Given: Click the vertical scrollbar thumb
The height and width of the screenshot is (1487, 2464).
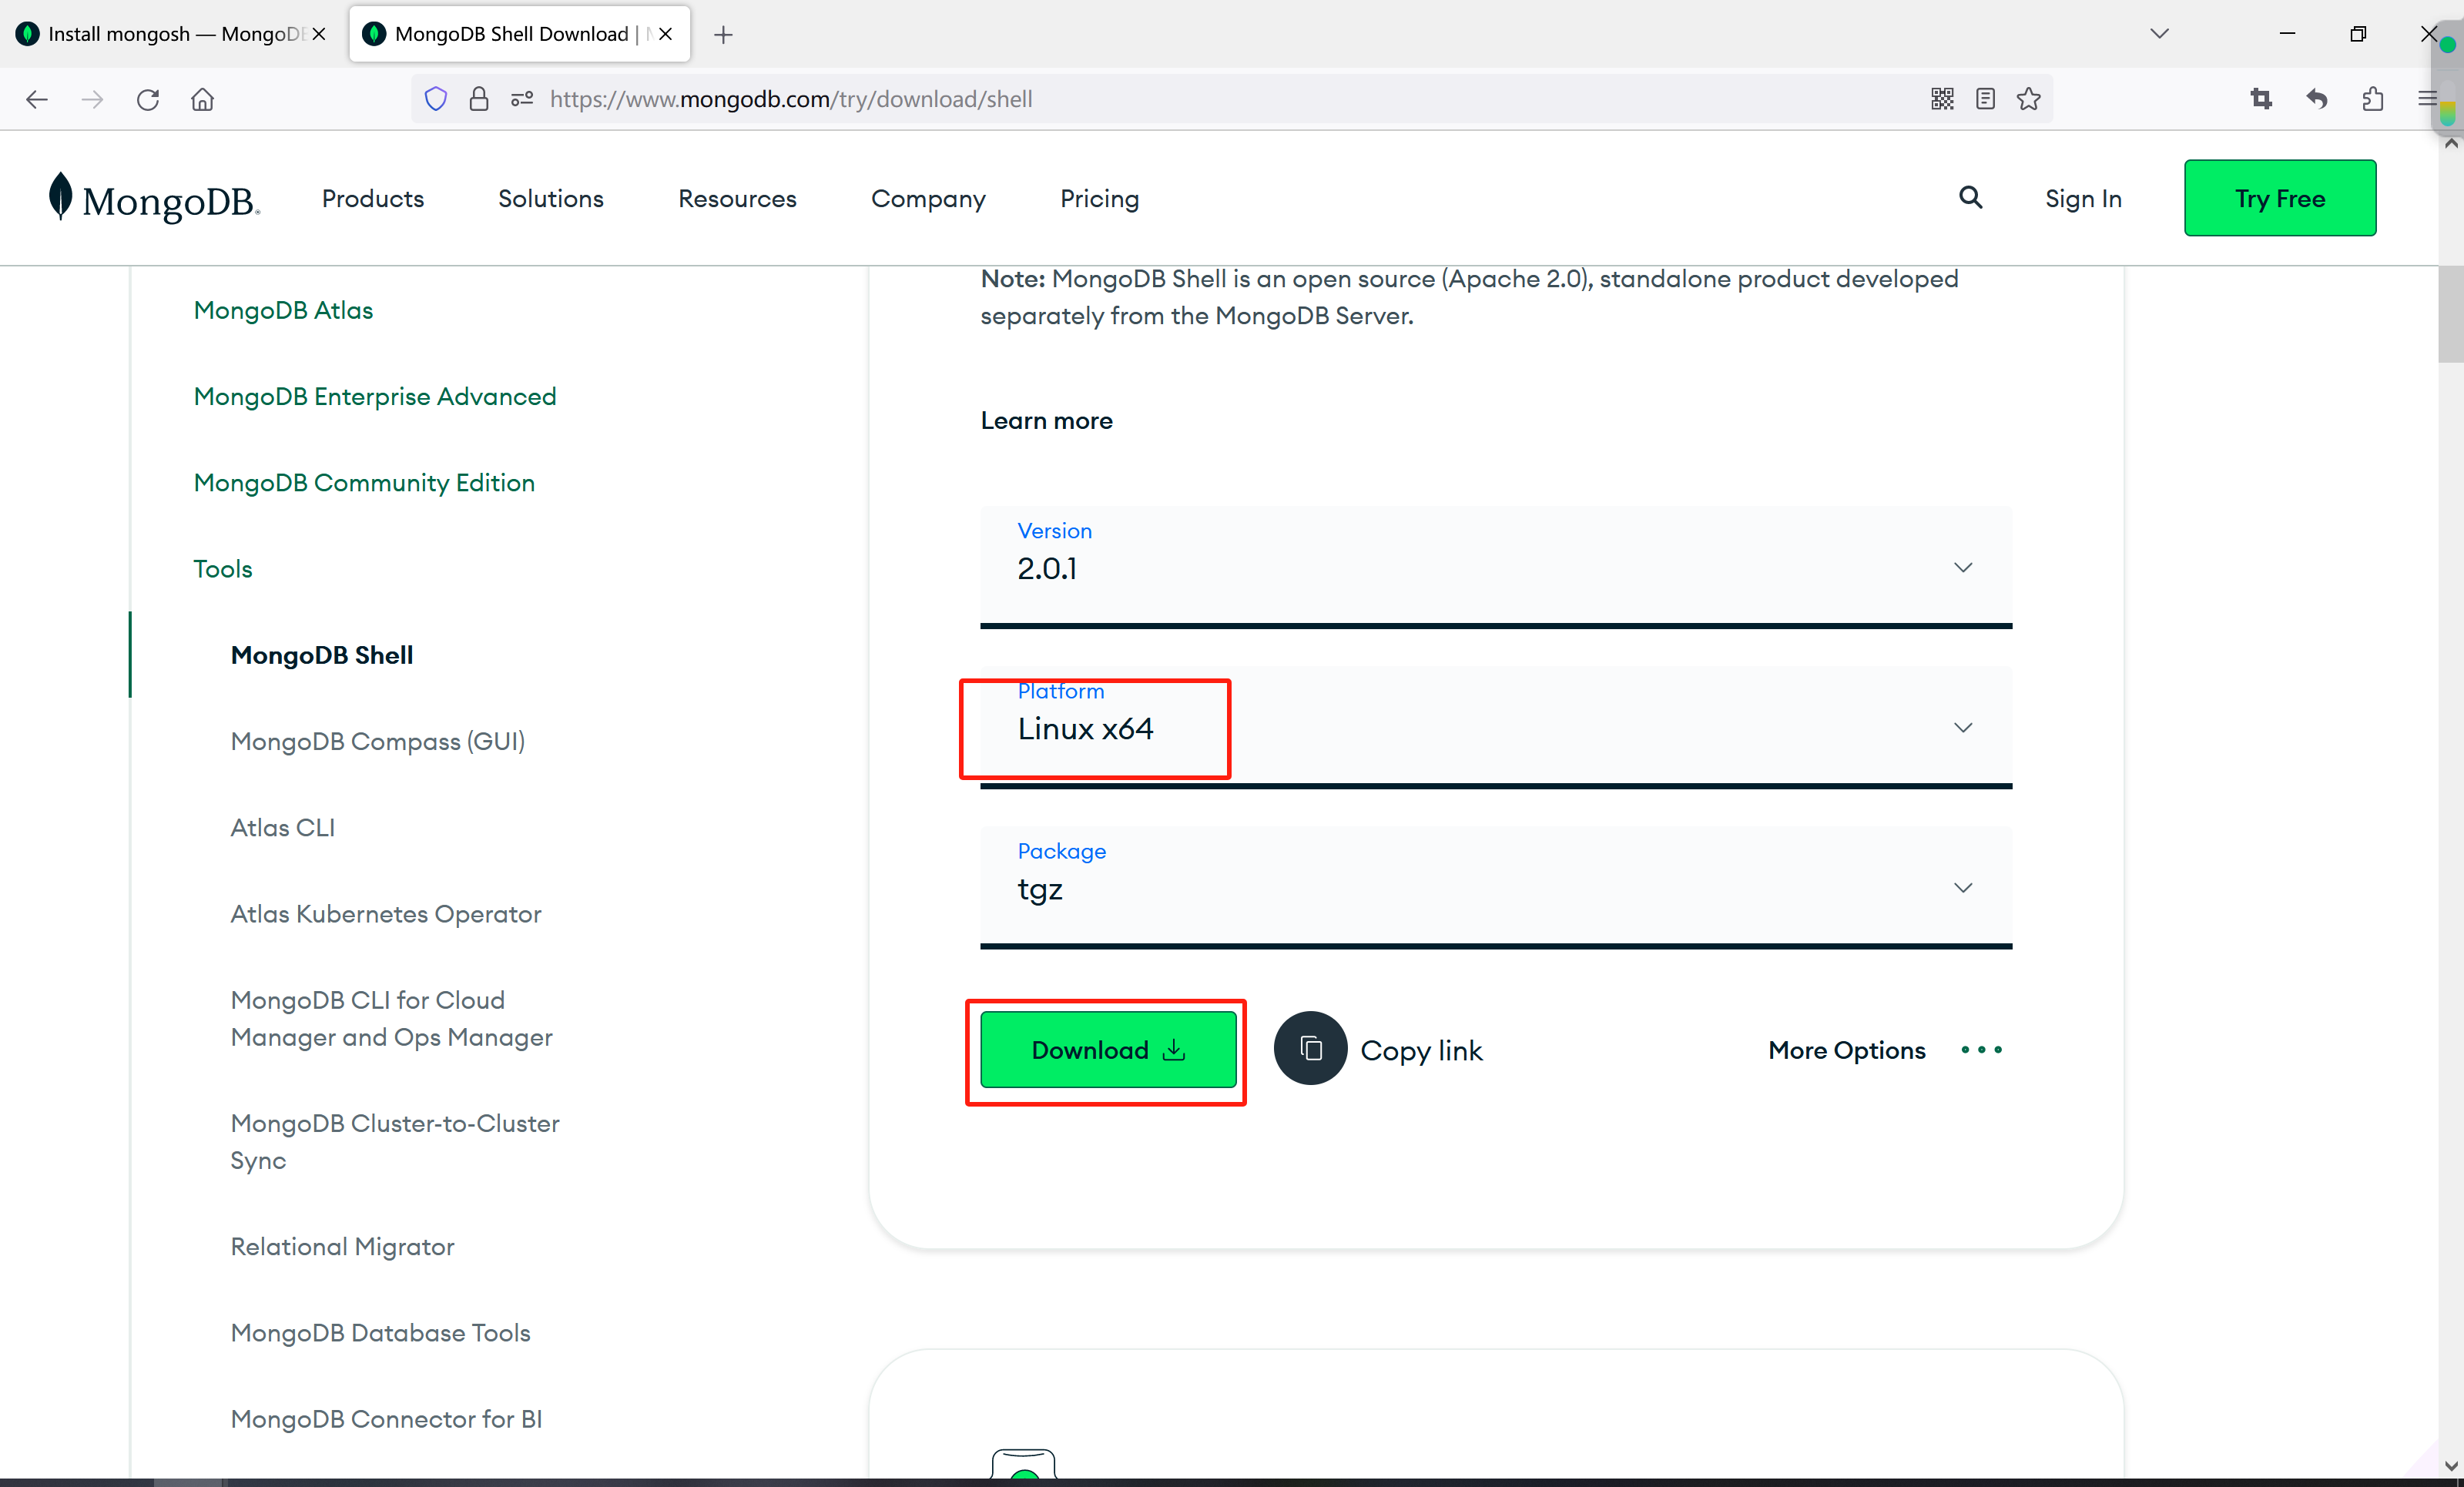Looking at the screenshot, I should [x=2450, y=315].
